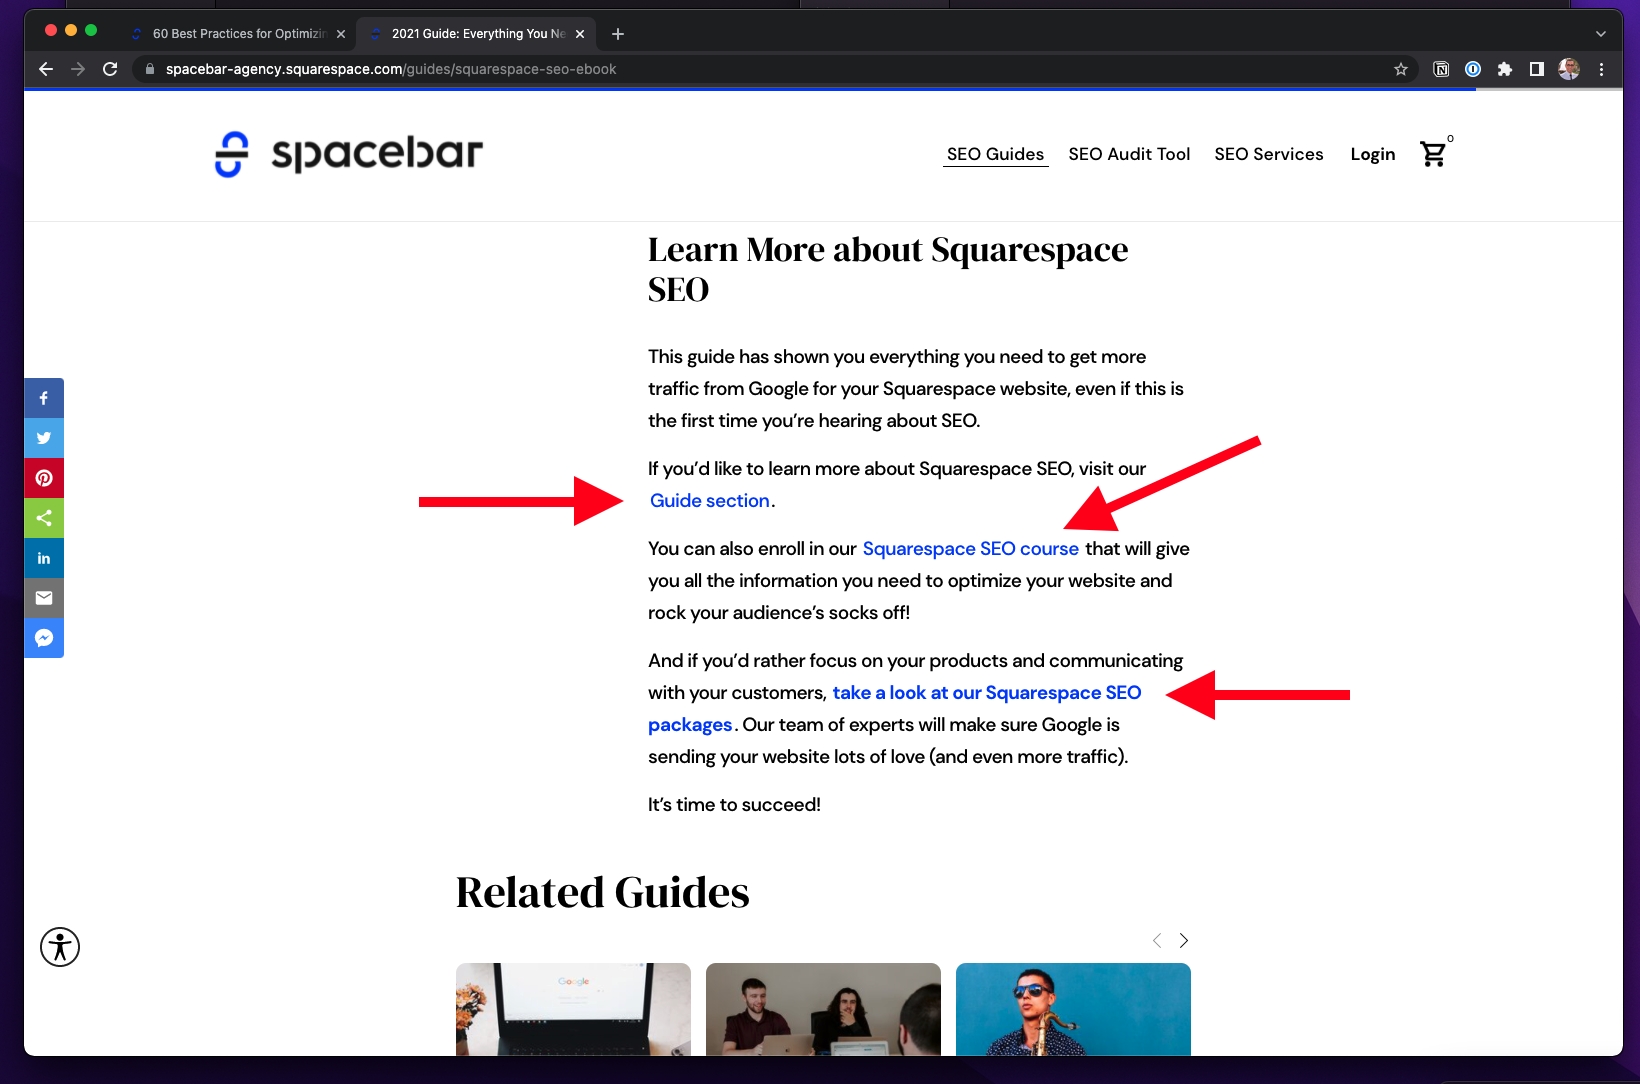
Task: Click the Twitter share icon
Action: click(x=44, y=438)
